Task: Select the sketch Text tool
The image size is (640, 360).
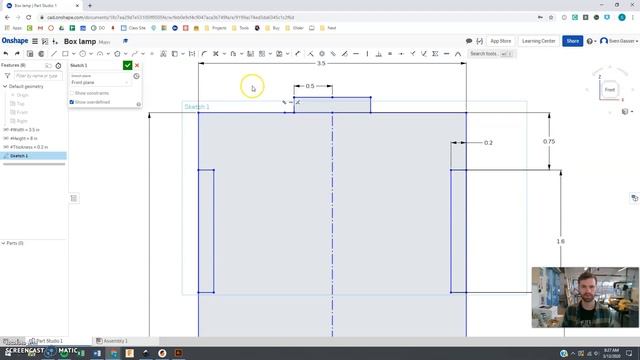Action: [x=163, y=53]
